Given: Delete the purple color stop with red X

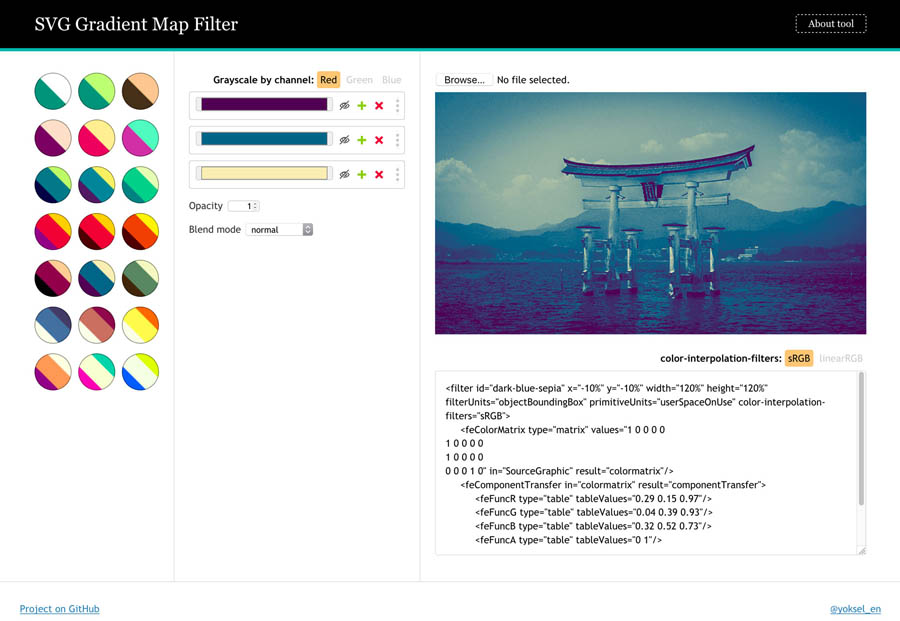Looking at the screenshot, I should point(379,105).
